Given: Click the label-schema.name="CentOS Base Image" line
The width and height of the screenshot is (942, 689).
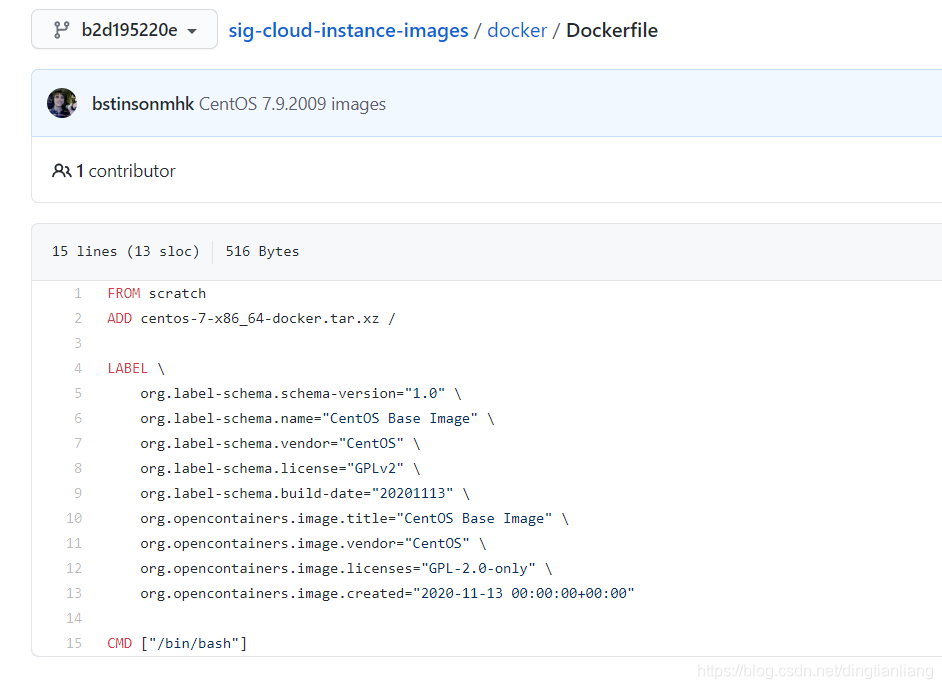Looking at the screenshot, I should (x=317, y=419).
